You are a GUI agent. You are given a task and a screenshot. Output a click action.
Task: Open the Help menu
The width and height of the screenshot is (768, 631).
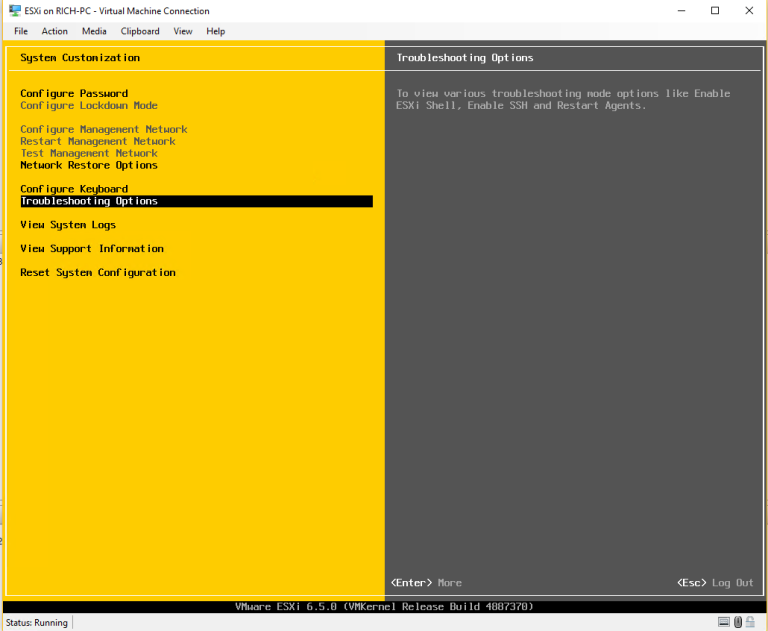point(216,31)
